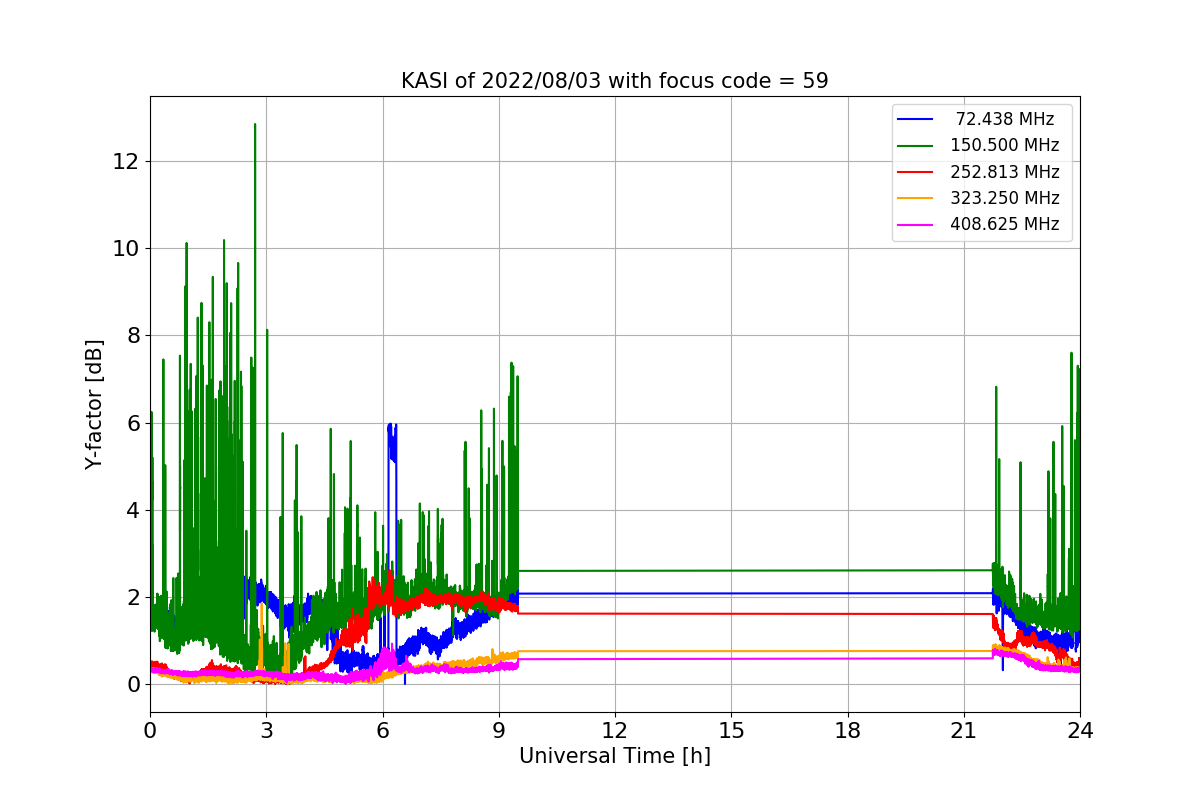Screen dimensions: 1200x800
Task: Click the Universal Time [h] axis label
Action: tap(614, 756)
